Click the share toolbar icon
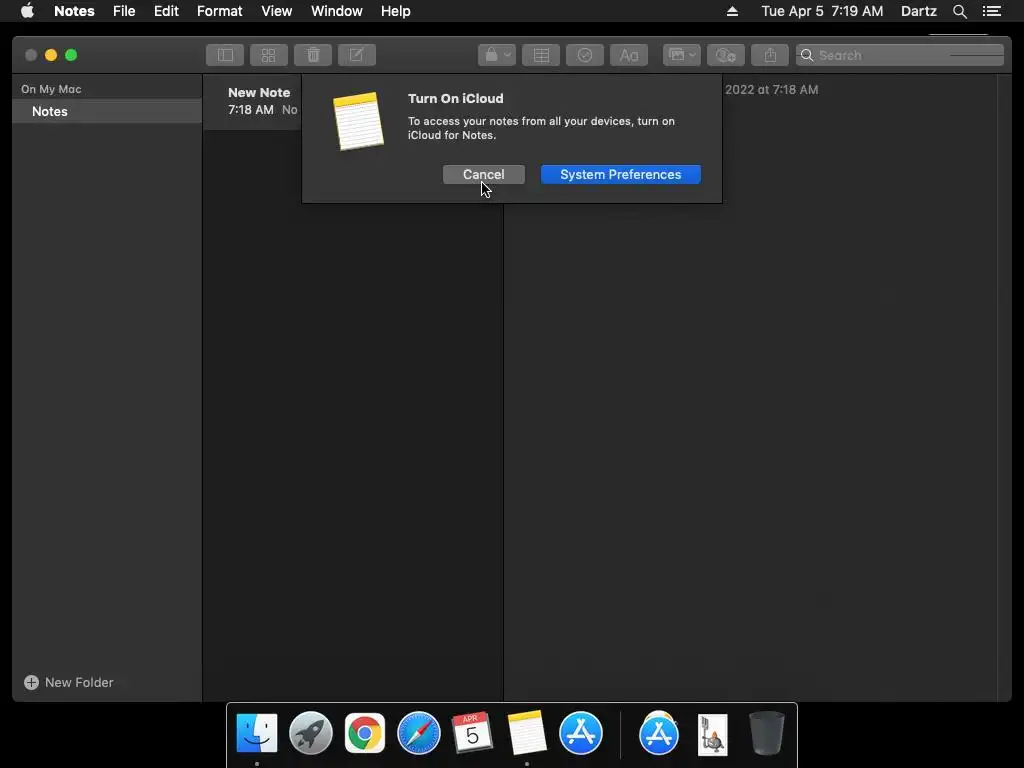Image resolution: width=1024 pixels, height=768 pixels. (x=770, y=56)
